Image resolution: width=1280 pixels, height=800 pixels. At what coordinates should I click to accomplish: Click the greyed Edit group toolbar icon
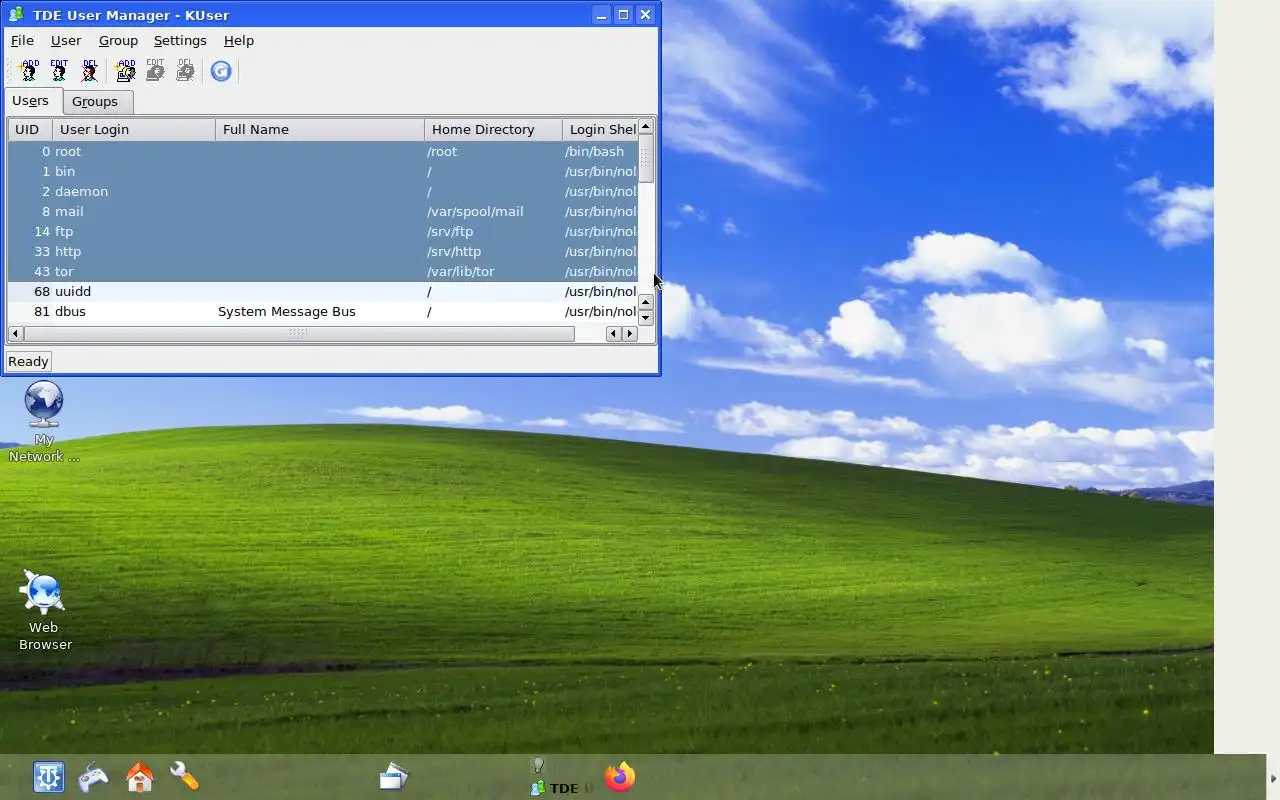click(155, 70)
